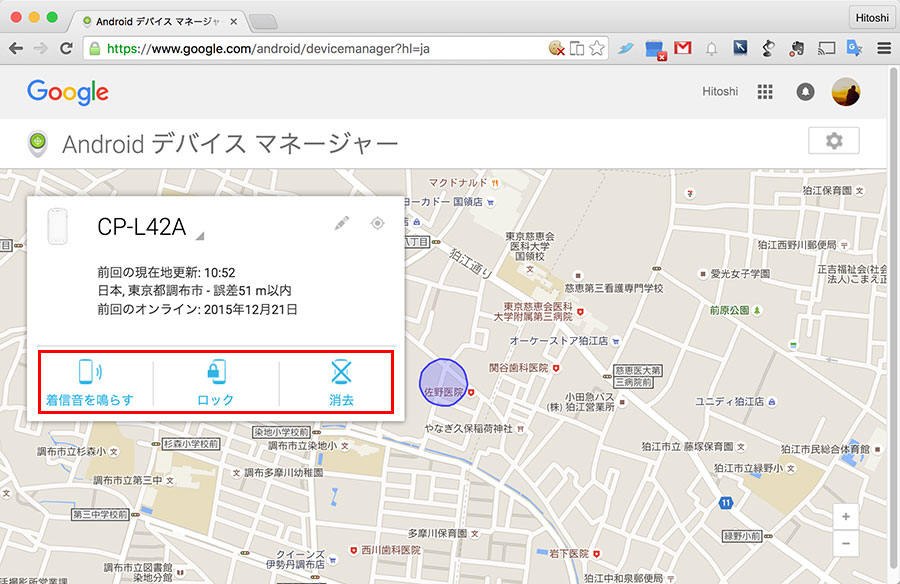This screenshot has width=900, height=584.
Task: Open a new browser tab
Action: [263, 22]
